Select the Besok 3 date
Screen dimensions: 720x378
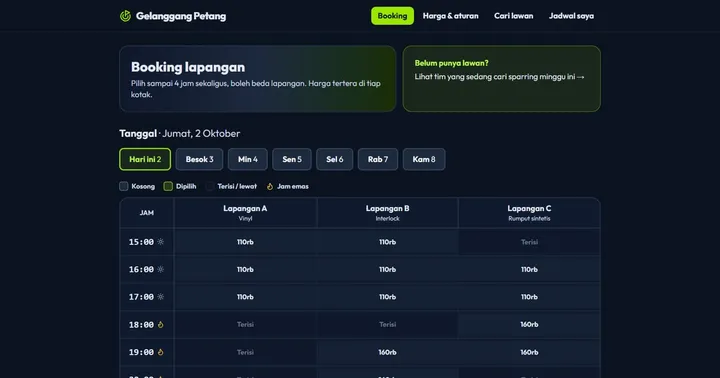[199, 159]
